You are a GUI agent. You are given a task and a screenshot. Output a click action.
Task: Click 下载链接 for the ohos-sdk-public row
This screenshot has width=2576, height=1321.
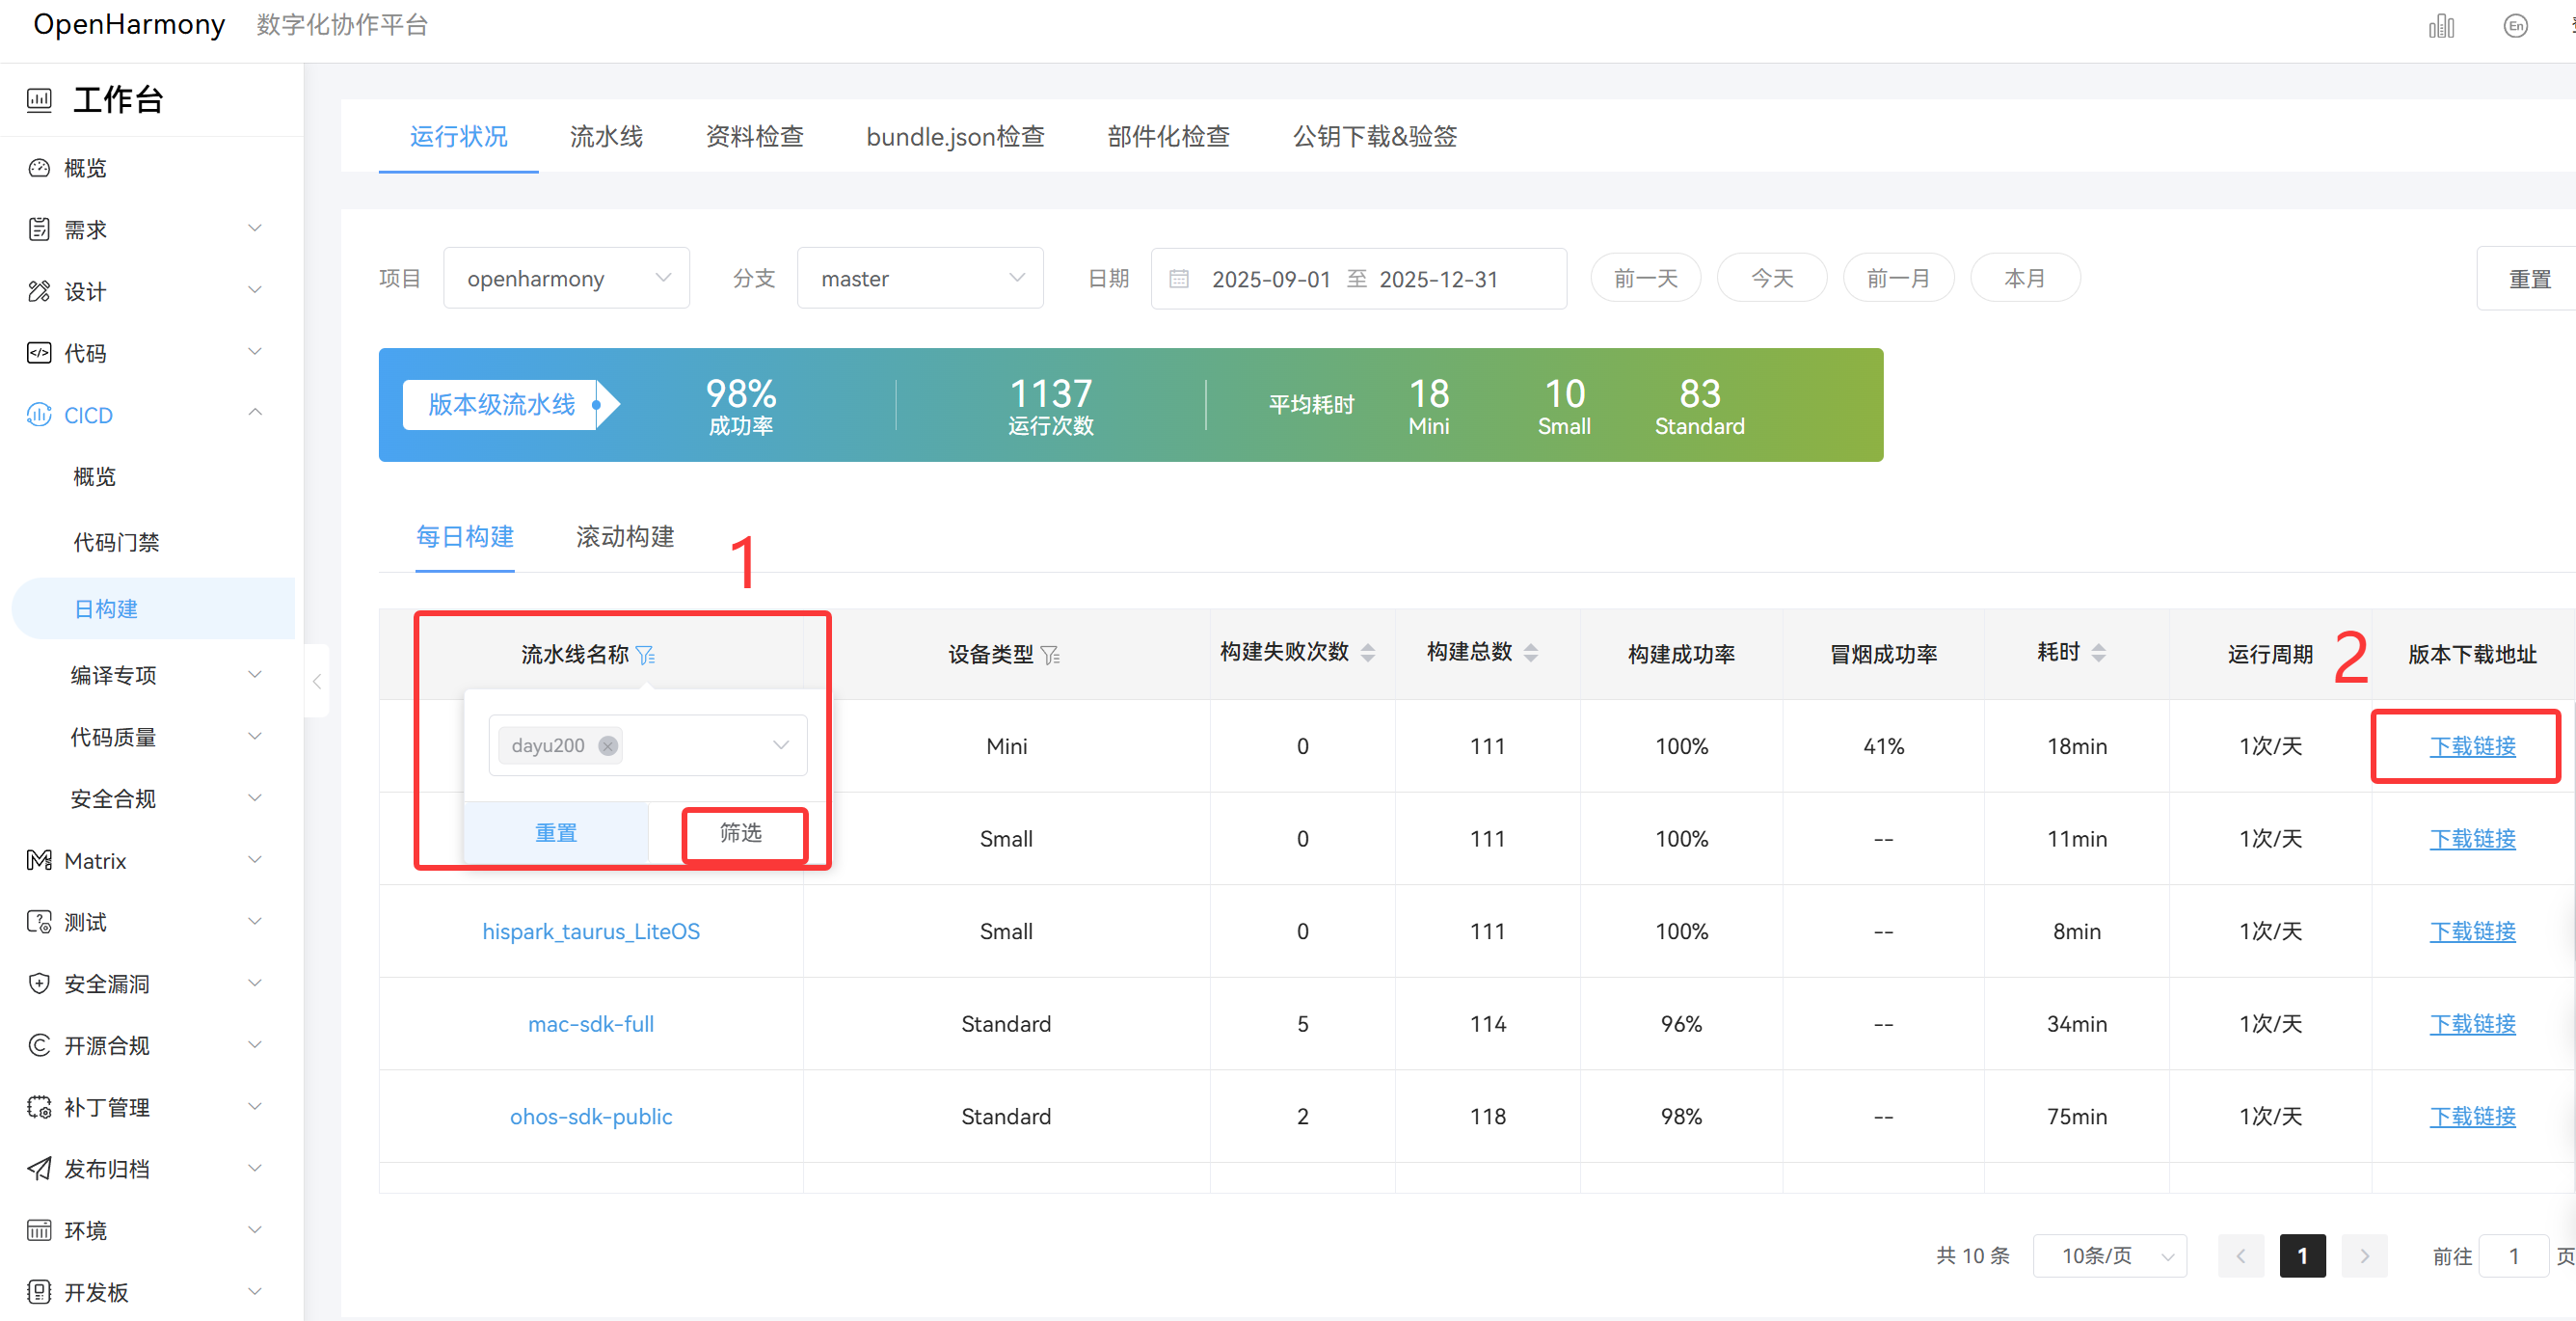point(2472,1116)
